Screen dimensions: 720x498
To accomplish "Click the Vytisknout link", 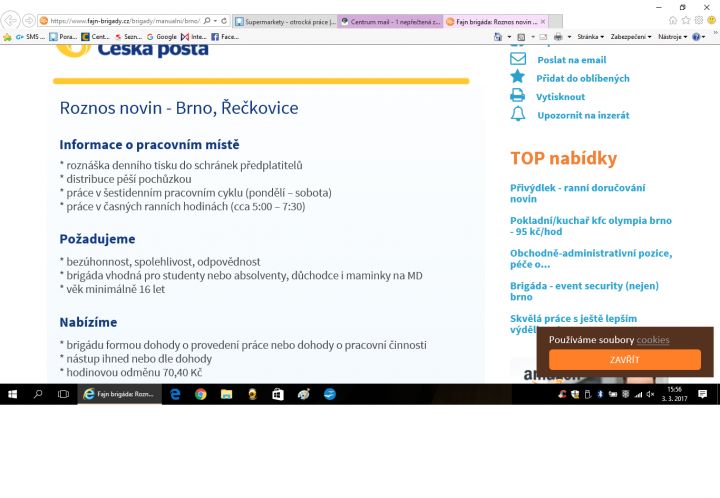I will pyautogui.click(x=560, y=97).
